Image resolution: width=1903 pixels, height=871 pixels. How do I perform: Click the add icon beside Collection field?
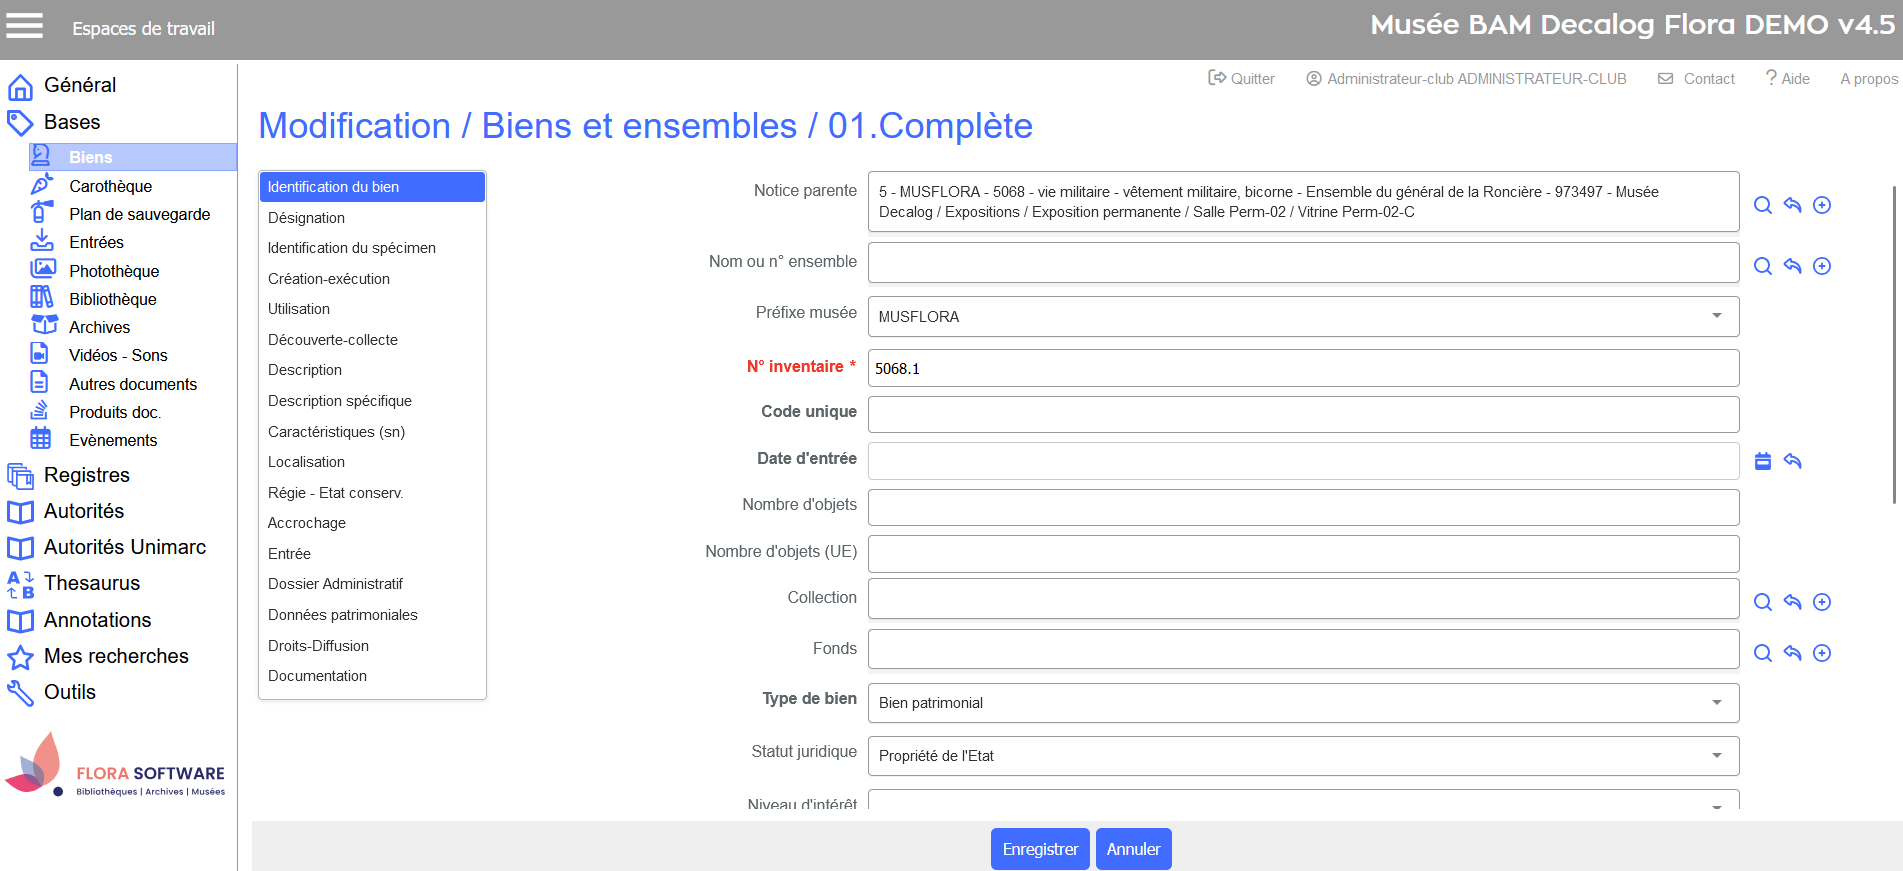click(x=1822, y=602)
